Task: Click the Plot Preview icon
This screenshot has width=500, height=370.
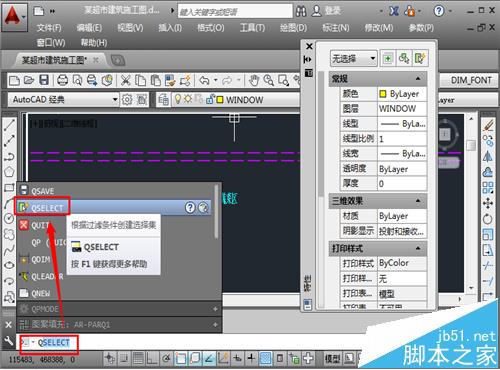Action: point(77,80)
